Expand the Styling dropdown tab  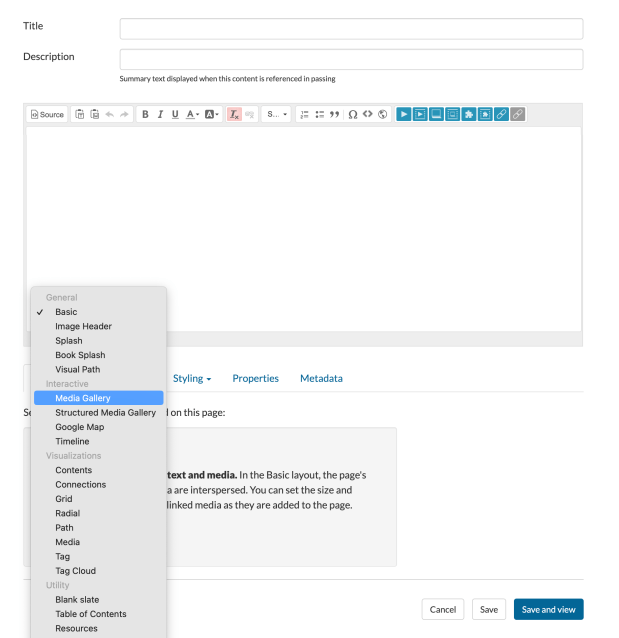click(192, 378)
